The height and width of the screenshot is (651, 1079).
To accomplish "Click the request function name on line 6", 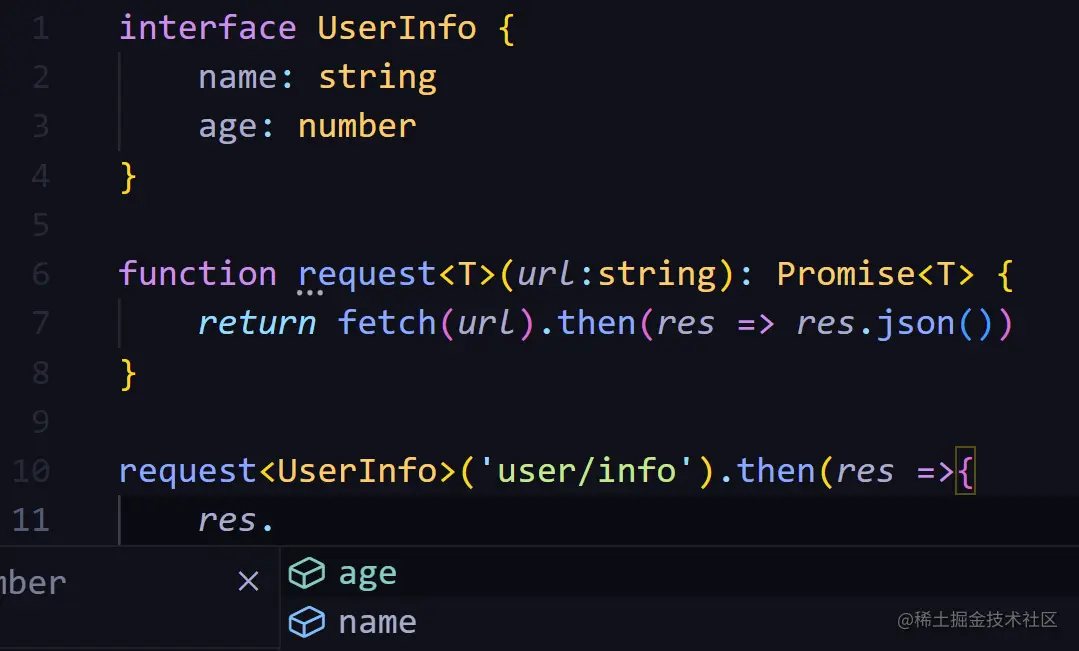I will (x=366, y=274).
